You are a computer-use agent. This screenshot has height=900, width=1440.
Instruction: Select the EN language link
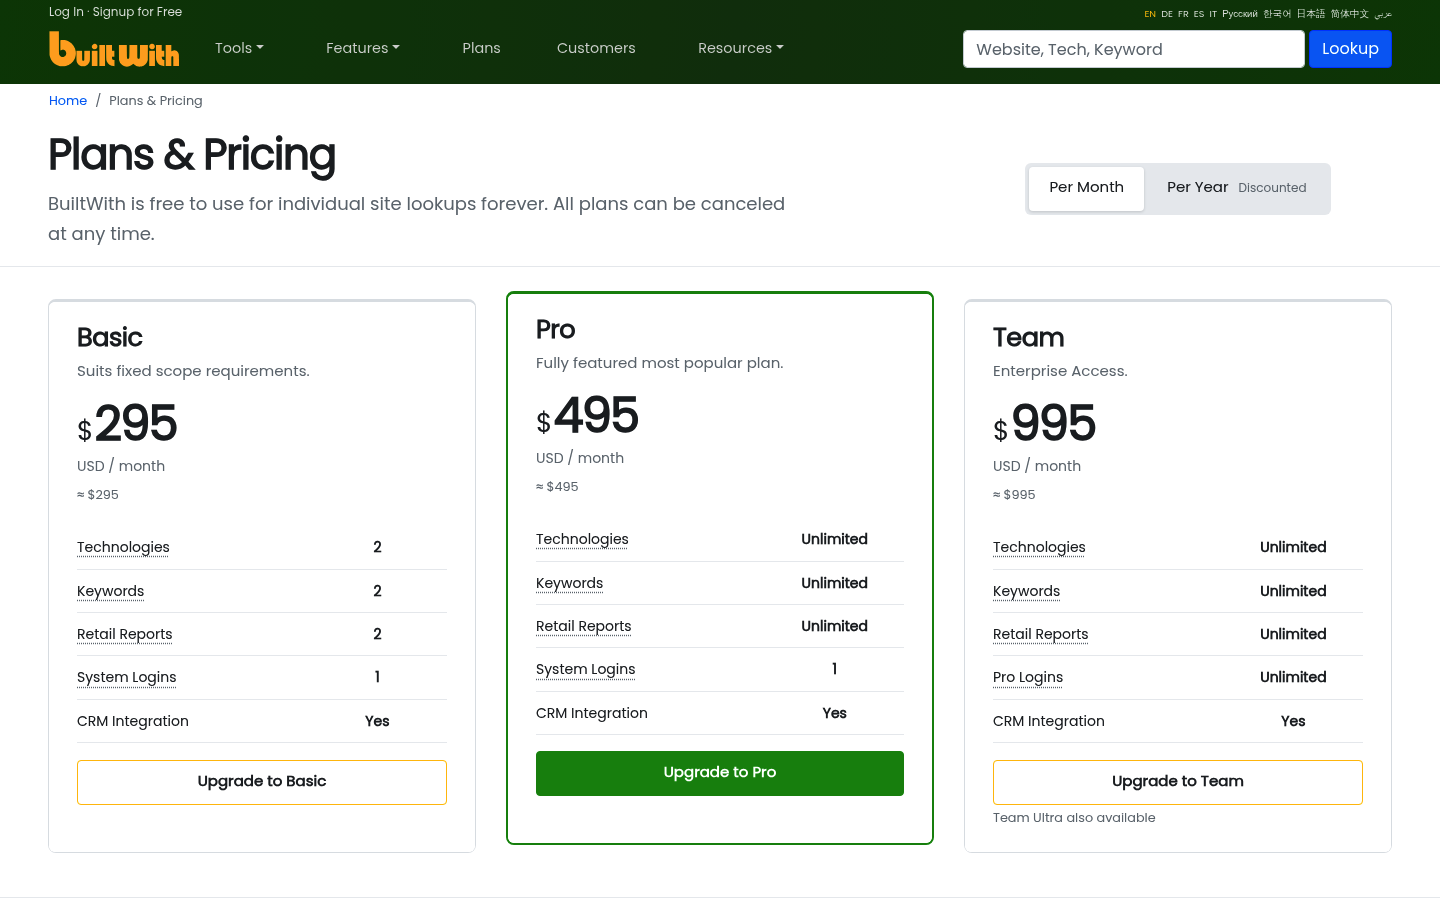[x=1150, y=14]
